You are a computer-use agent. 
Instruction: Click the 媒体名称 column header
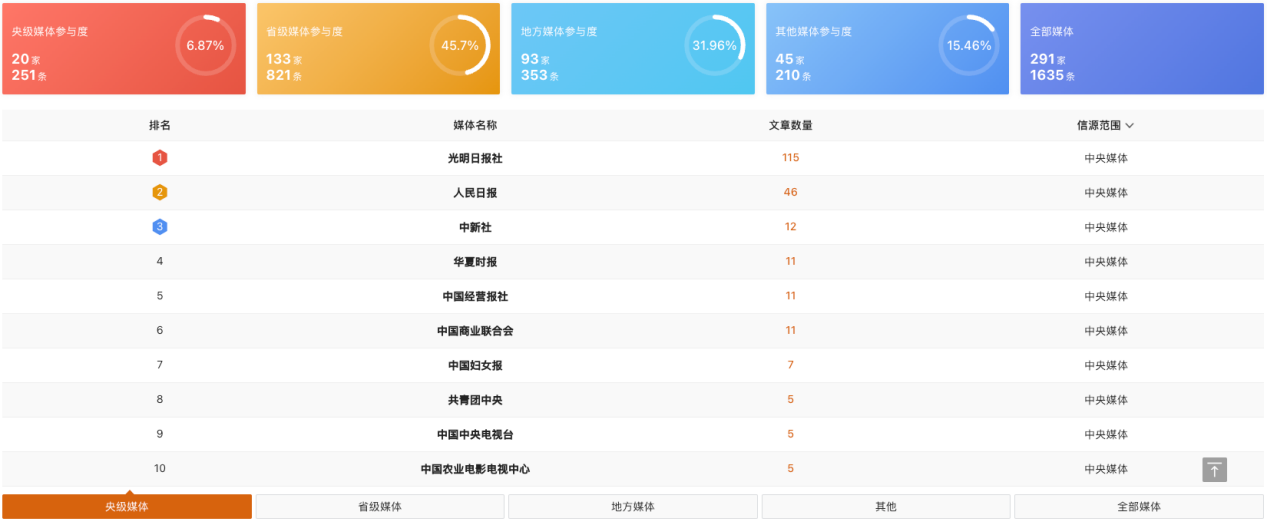pos(475,126)
